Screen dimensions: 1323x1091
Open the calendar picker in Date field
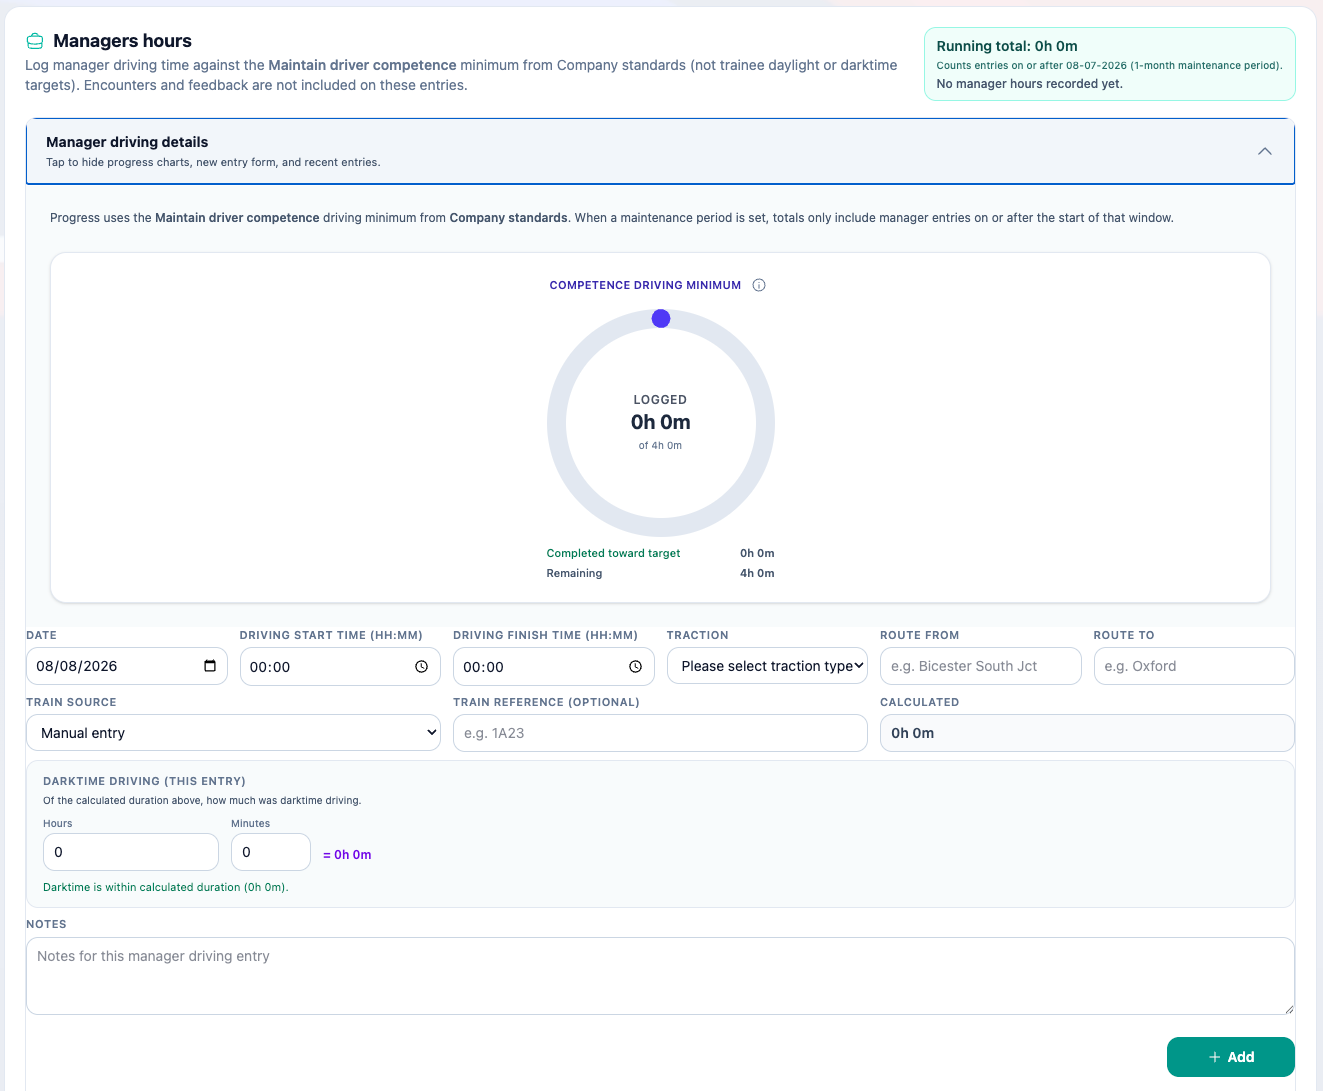[x=210, y=666]
